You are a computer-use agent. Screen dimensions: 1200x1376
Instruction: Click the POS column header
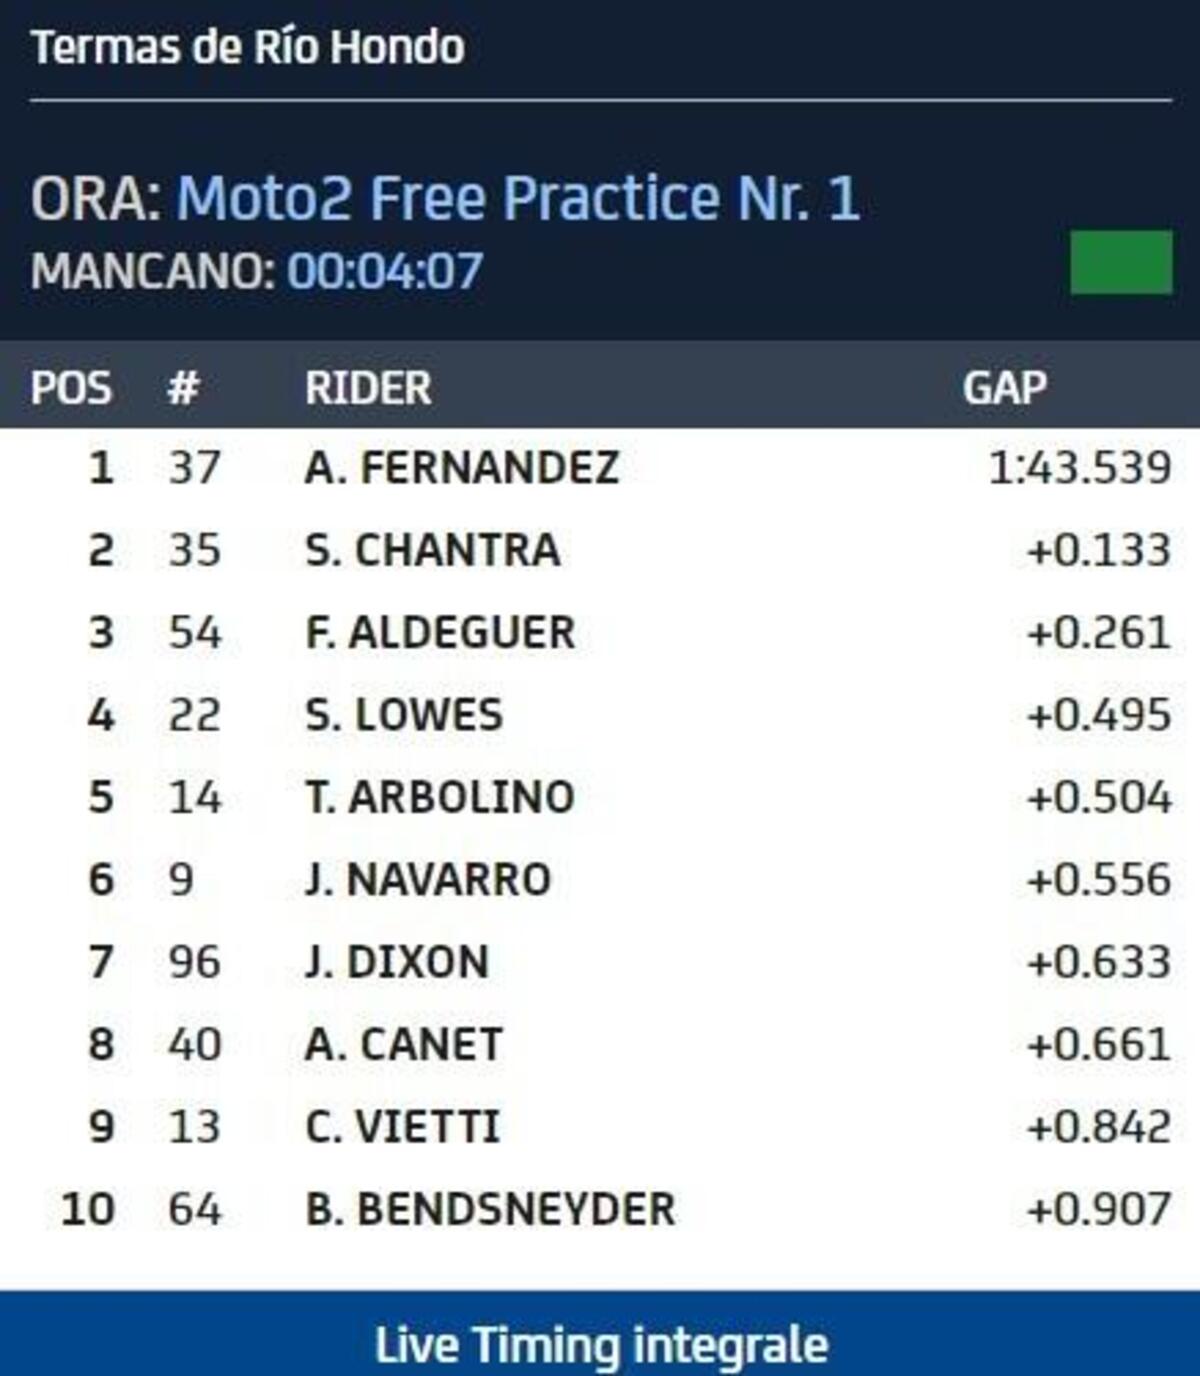click(x=70, y=388)
